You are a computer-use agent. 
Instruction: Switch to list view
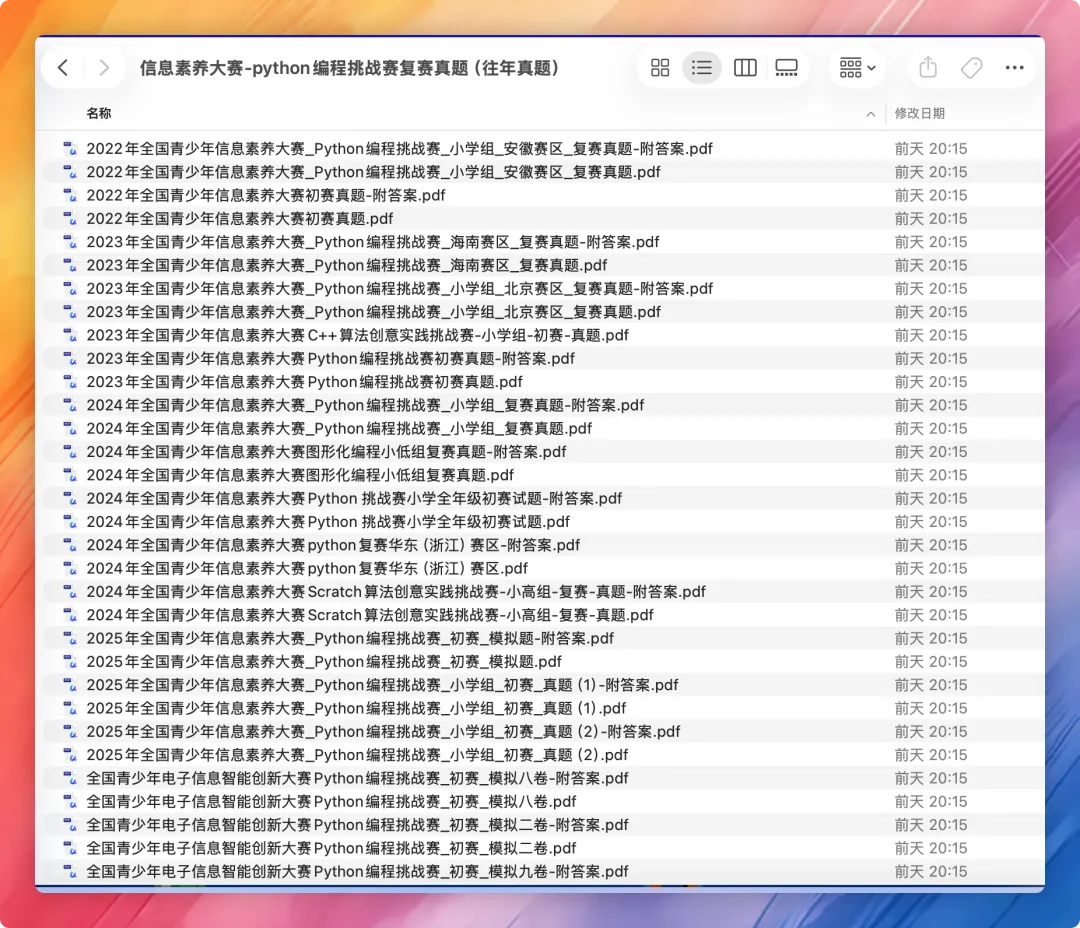point(701,68)
